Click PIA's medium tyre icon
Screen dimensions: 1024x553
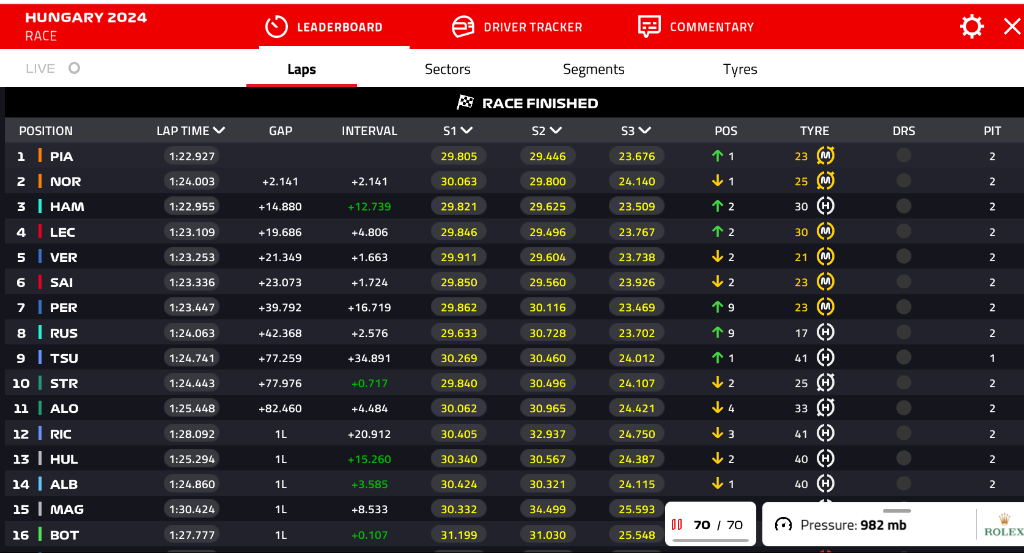click(825, 155)
